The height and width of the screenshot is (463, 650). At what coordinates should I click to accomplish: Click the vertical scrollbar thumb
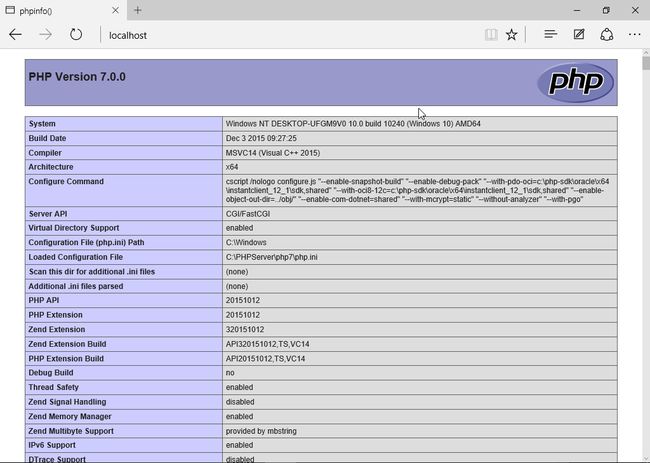646,63
